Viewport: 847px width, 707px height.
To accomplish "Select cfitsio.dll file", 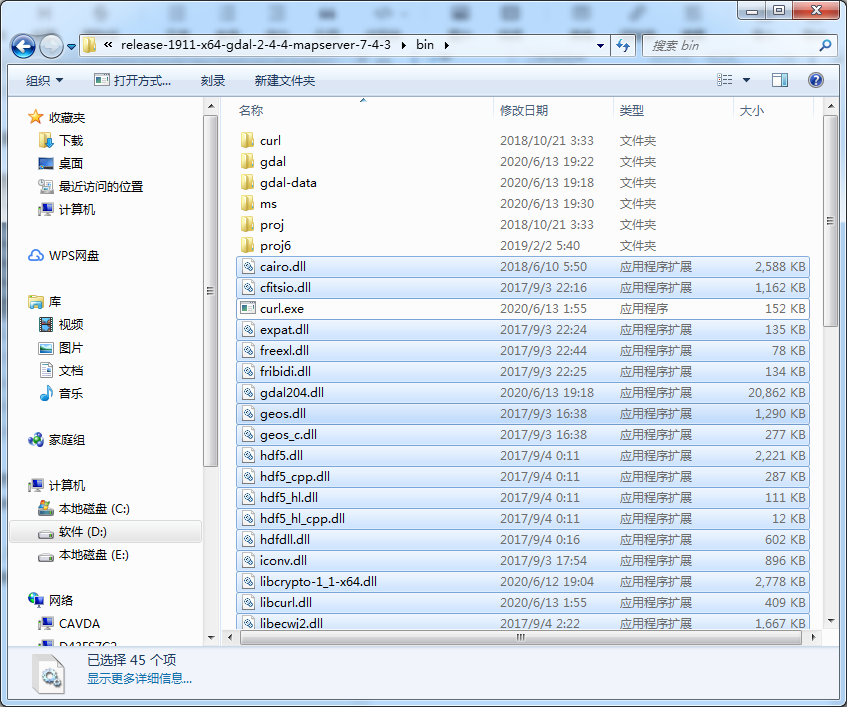I will (523, 287).
